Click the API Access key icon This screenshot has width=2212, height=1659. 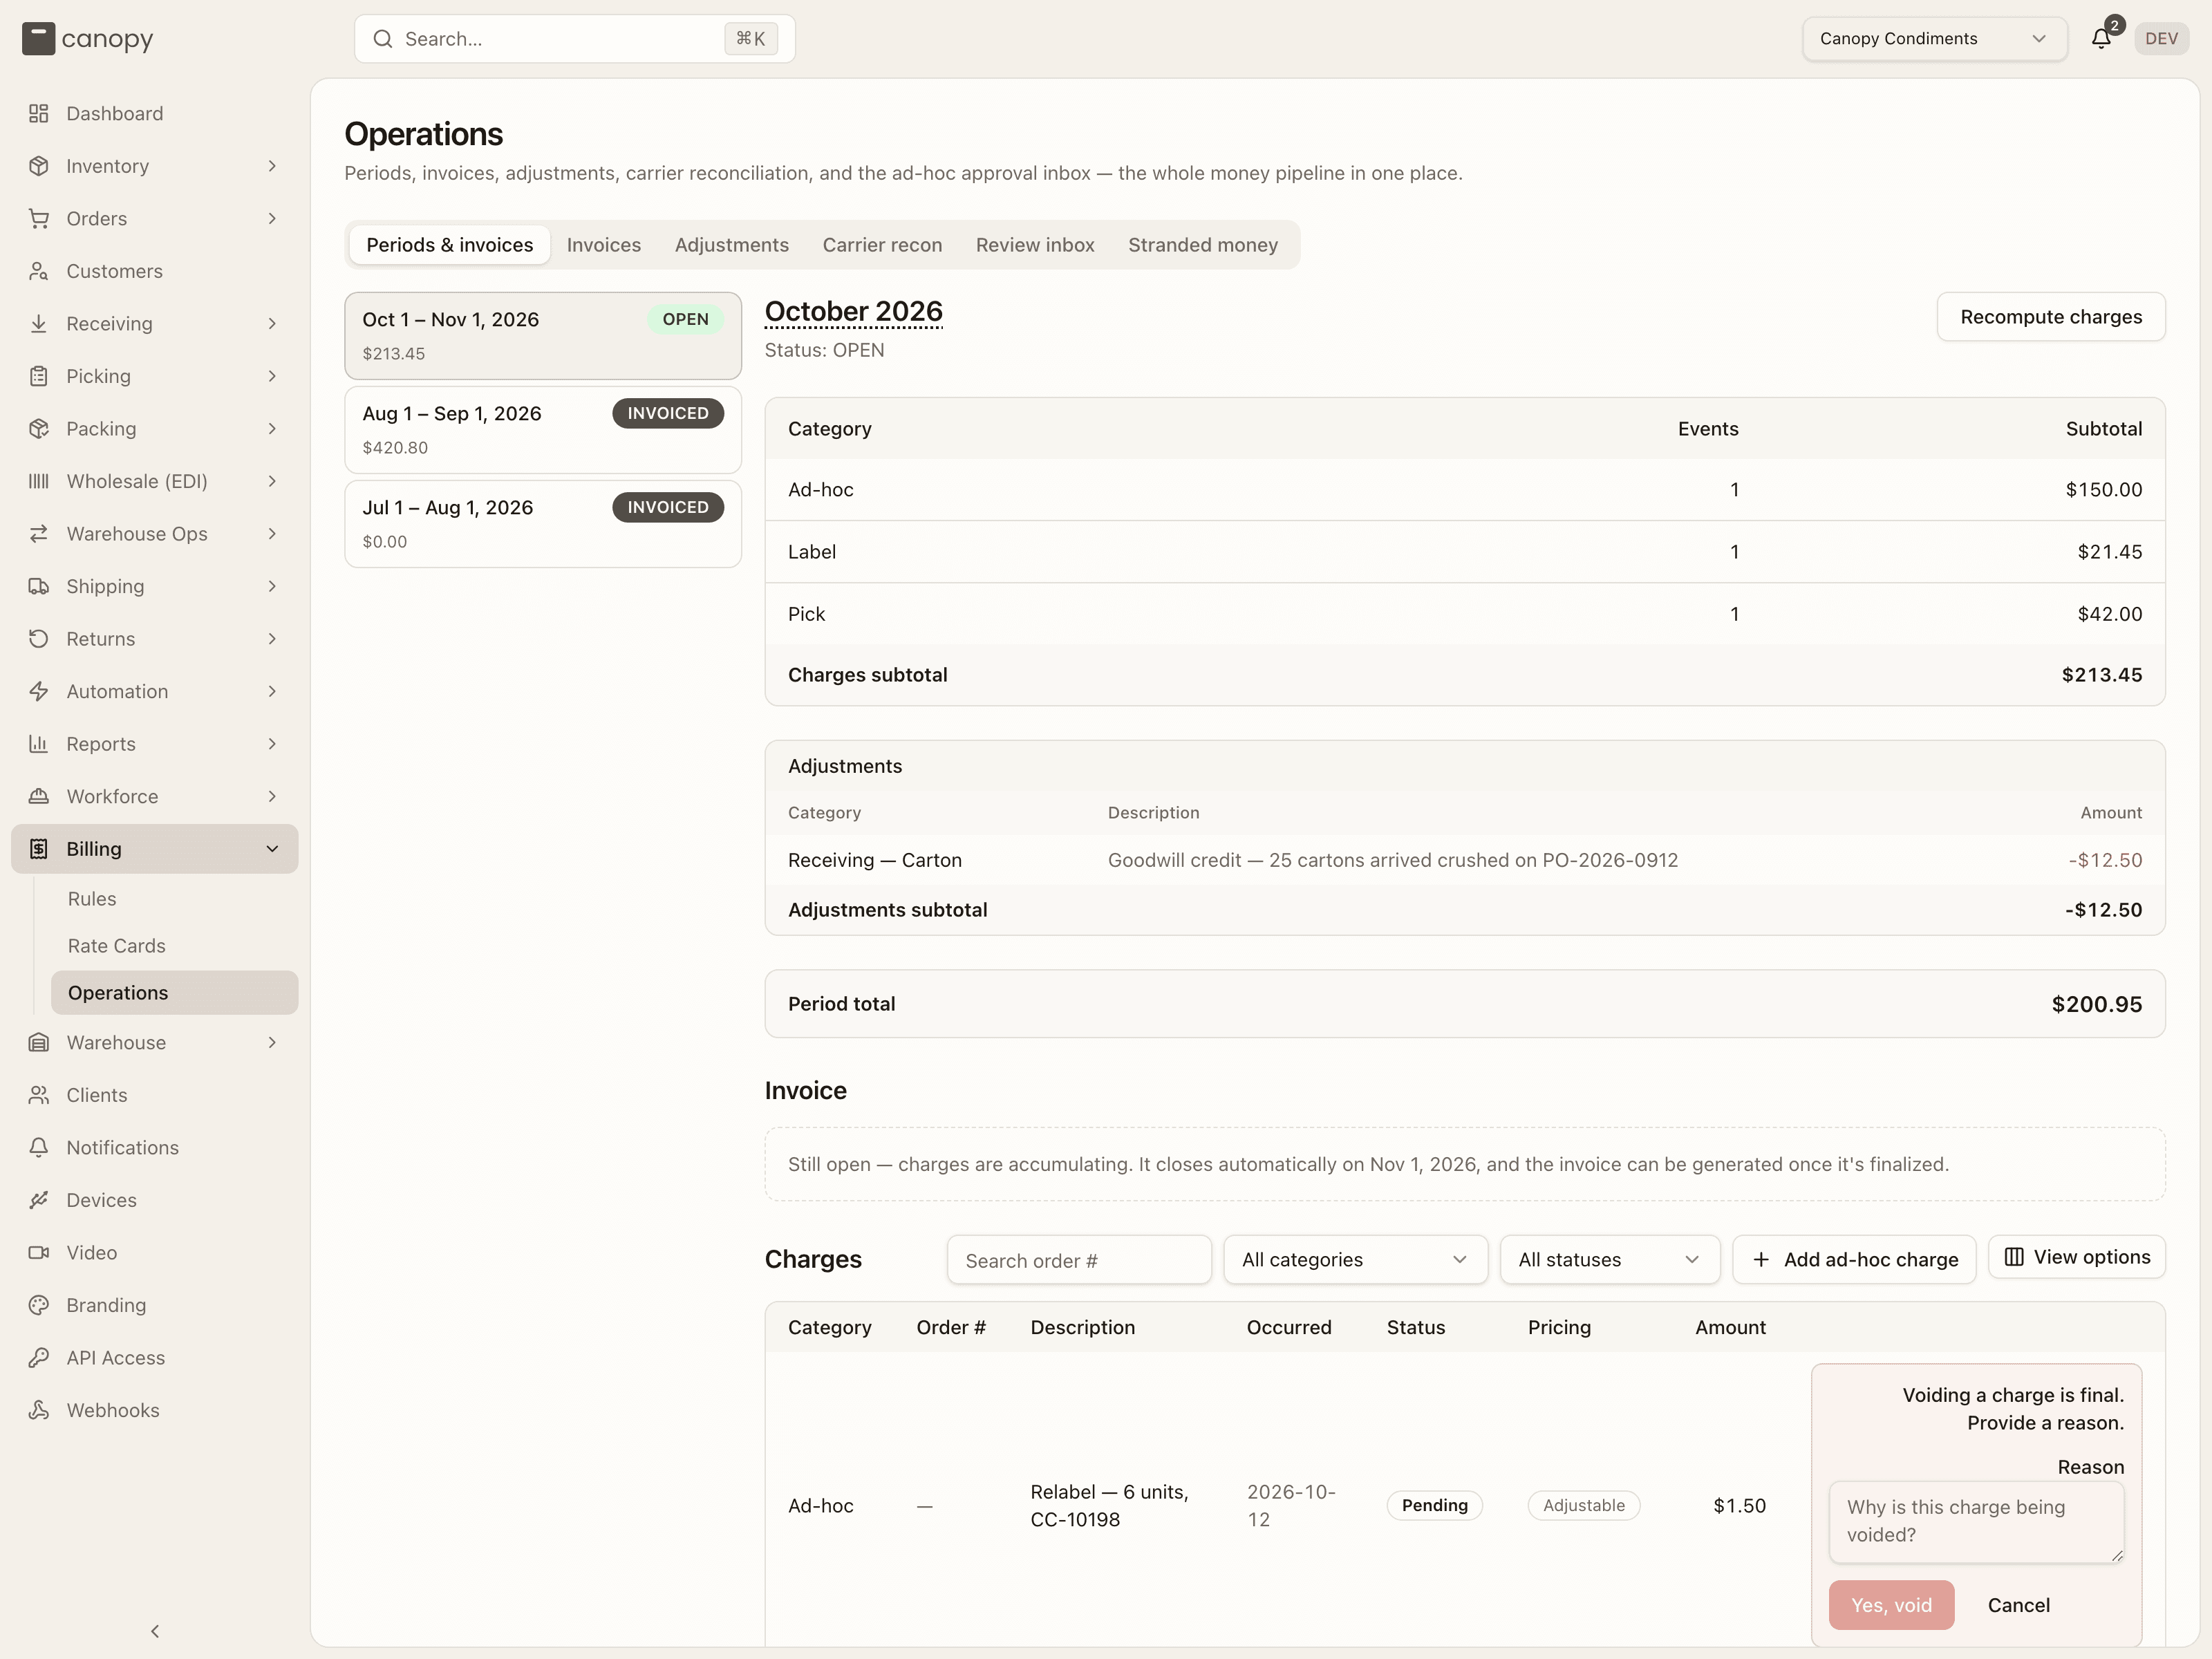[x=39, y=1357]
